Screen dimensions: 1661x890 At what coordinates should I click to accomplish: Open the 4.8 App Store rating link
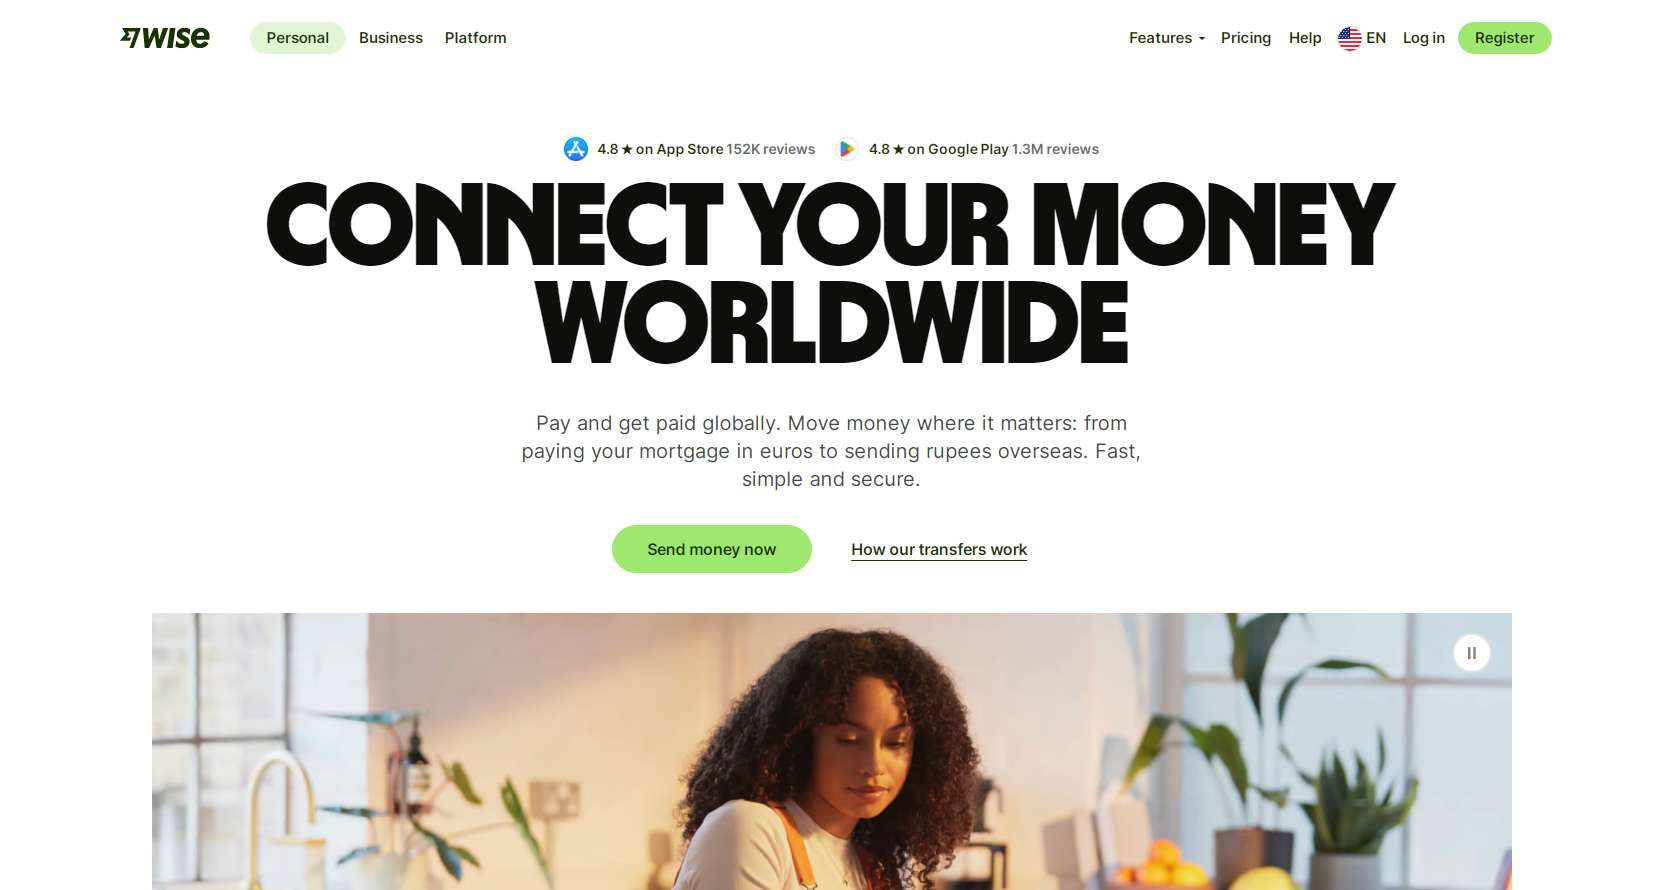click(690, 149)
